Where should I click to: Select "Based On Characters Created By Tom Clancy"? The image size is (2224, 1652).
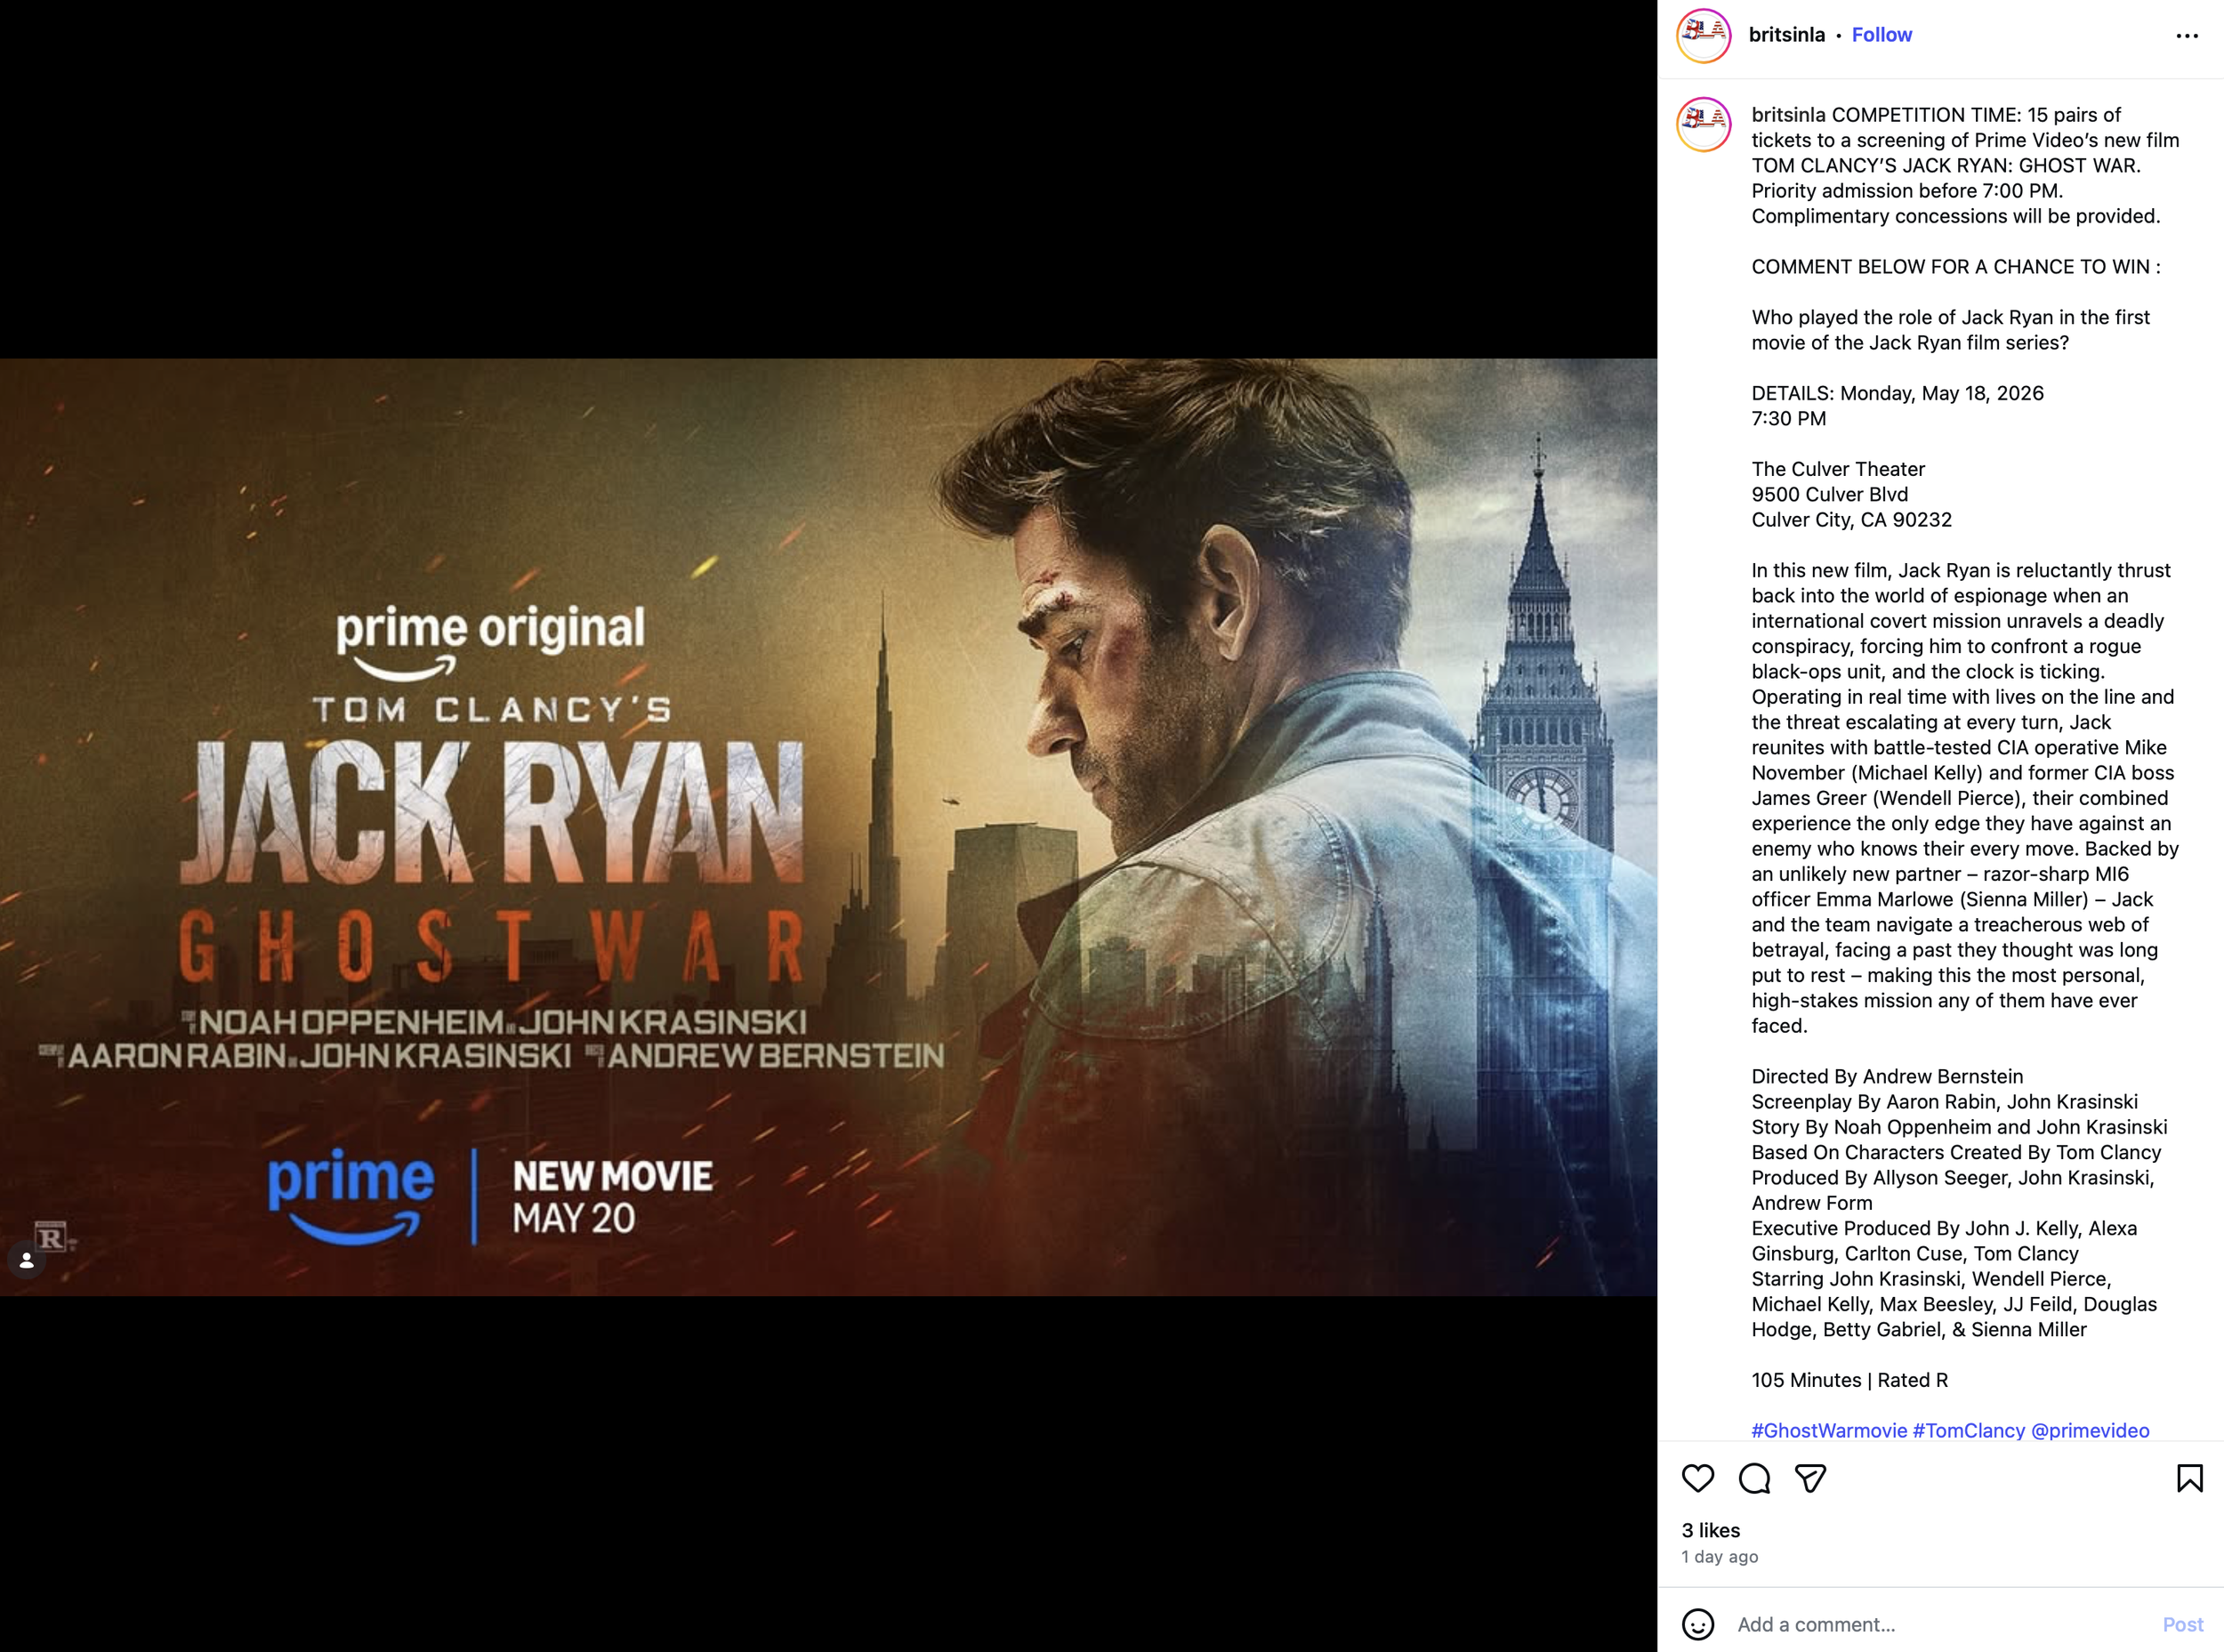1956,1152
